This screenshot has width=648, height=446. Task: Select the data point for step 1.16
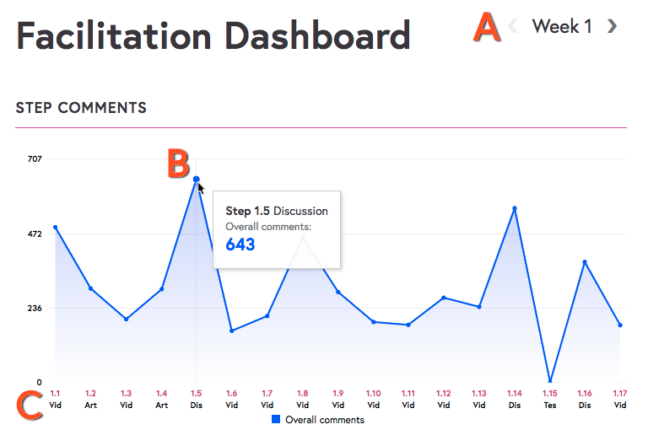pos(585,262)
